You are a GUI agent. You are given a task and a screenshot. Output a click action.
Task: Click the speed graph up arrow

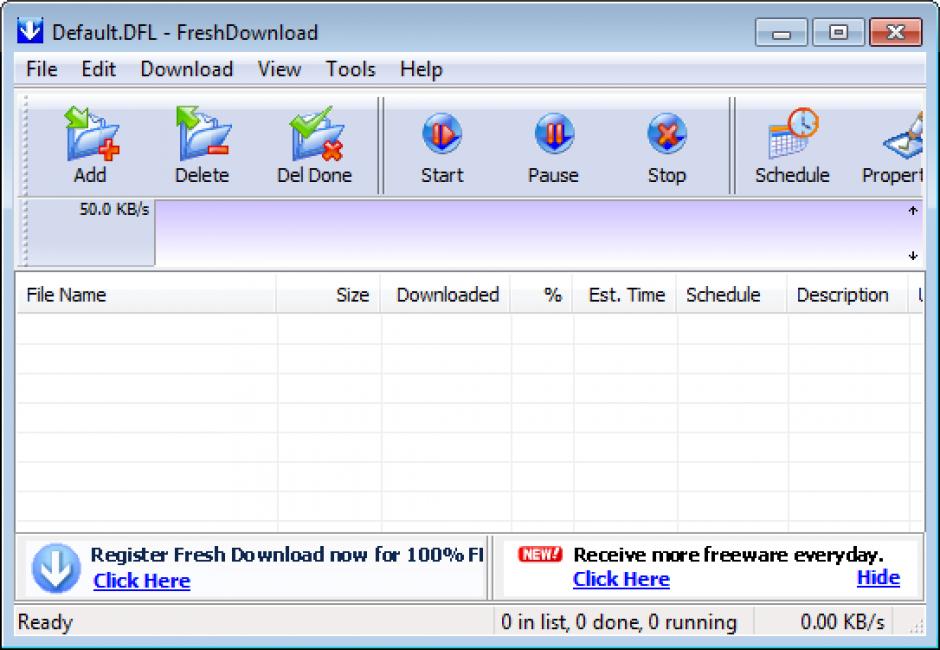pyautogui.click(x=913, y=210)
